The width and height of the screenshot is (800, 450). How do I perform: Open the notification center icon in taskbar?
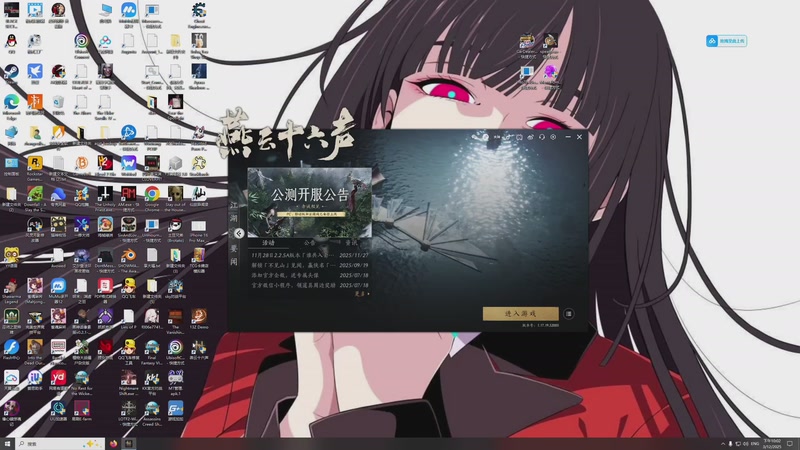[x=791, y=444]
